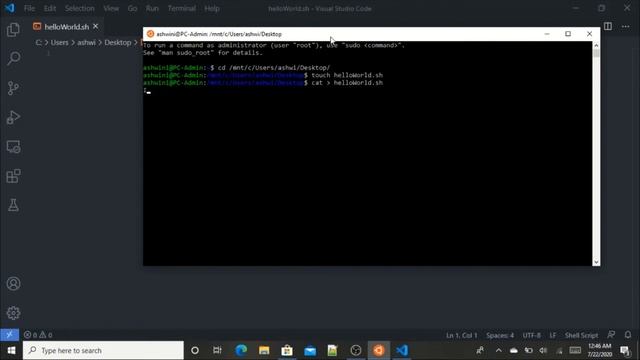Open the editor More Actions ellipsis

point(625,27)
